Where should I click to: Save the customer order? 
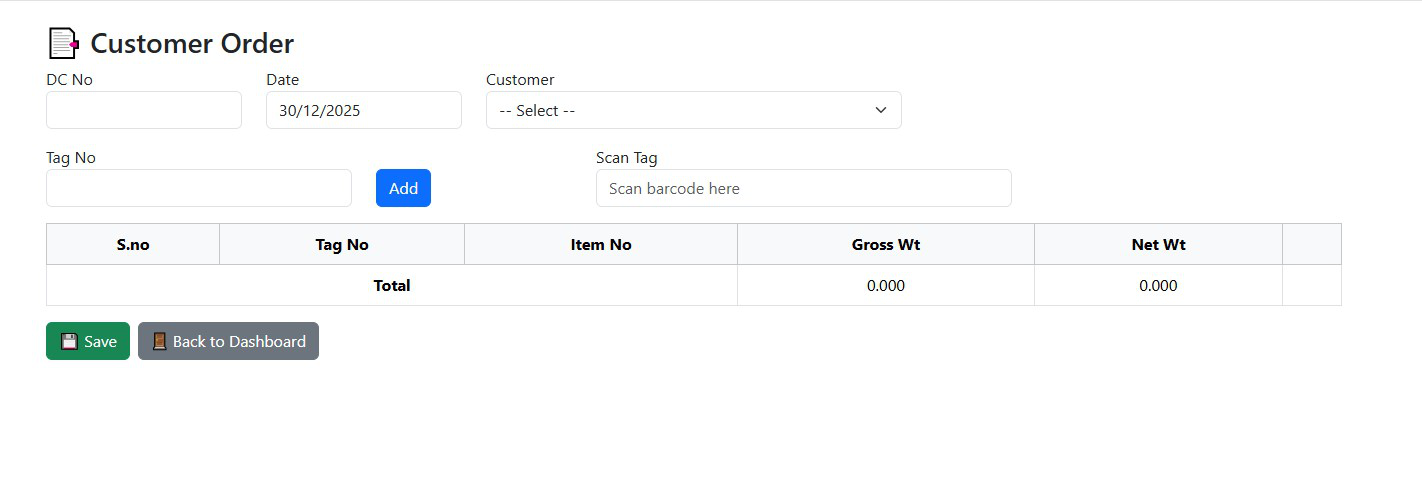88,341
